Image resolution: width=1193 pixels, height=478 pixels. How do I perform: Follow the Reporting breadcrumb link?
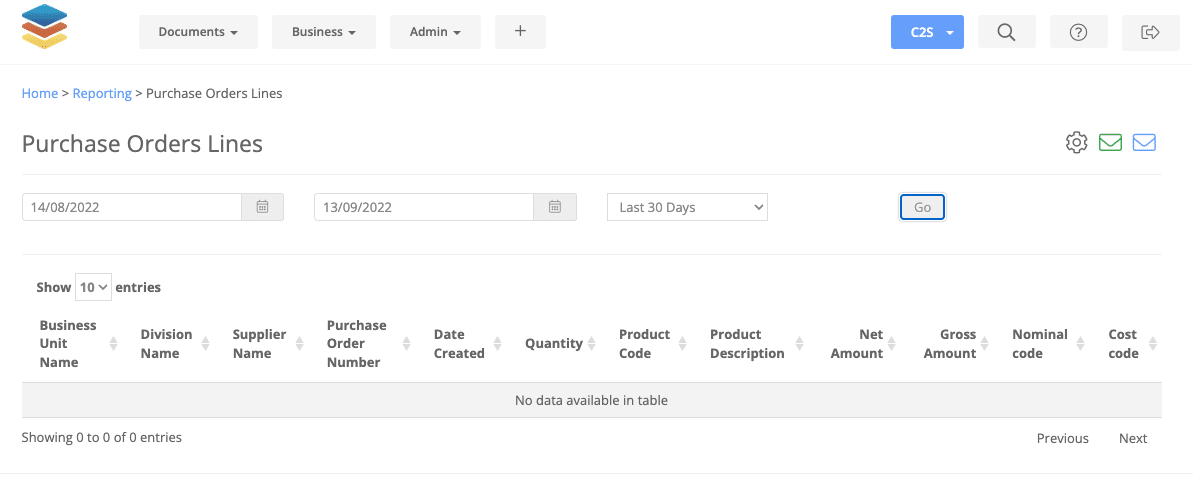pyautogui.click(x=102, y=94)
